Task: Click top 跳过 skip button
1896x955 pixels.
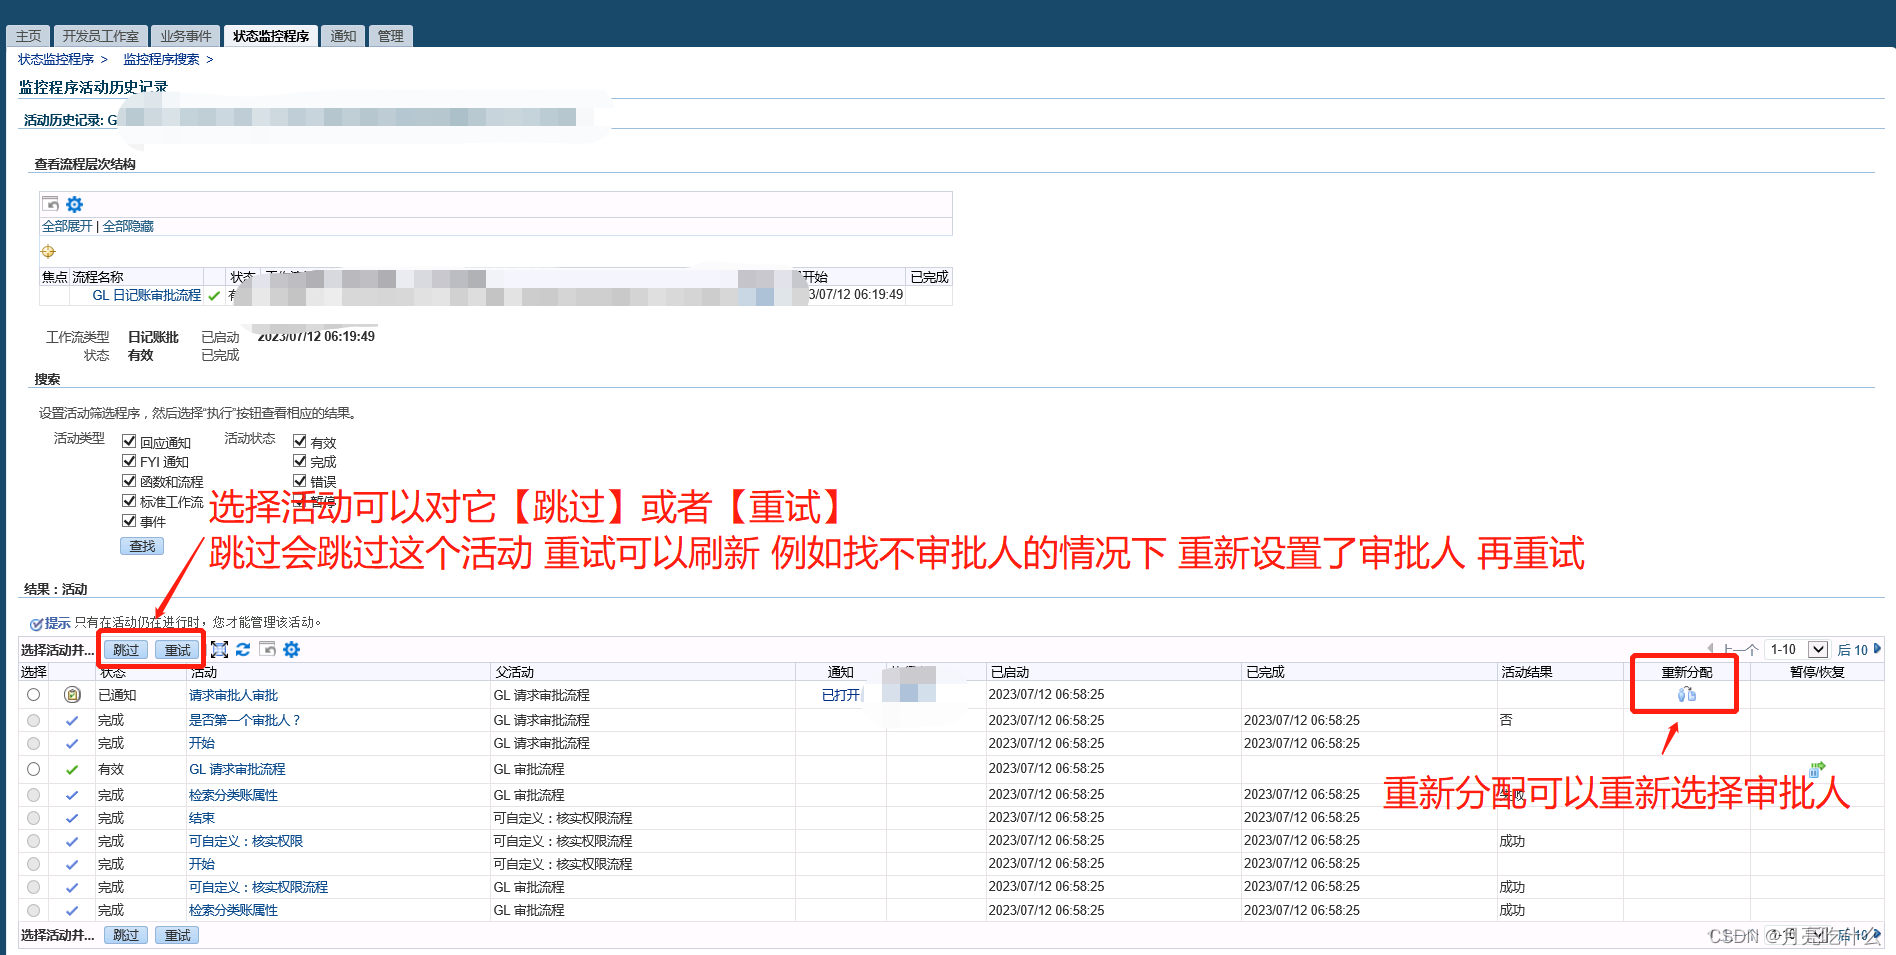Action: click(x=126, y=650)
